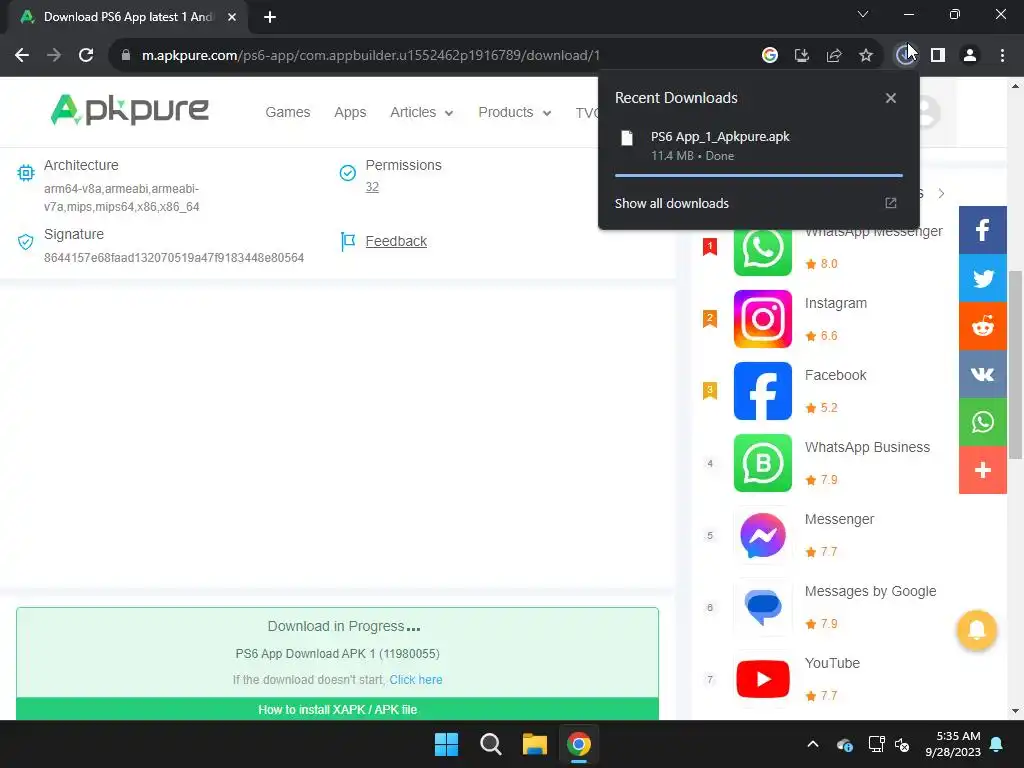This screenshot has height=768, width=1024.
Task: Click the Feedback flag icon
Action: pos(348,242)
